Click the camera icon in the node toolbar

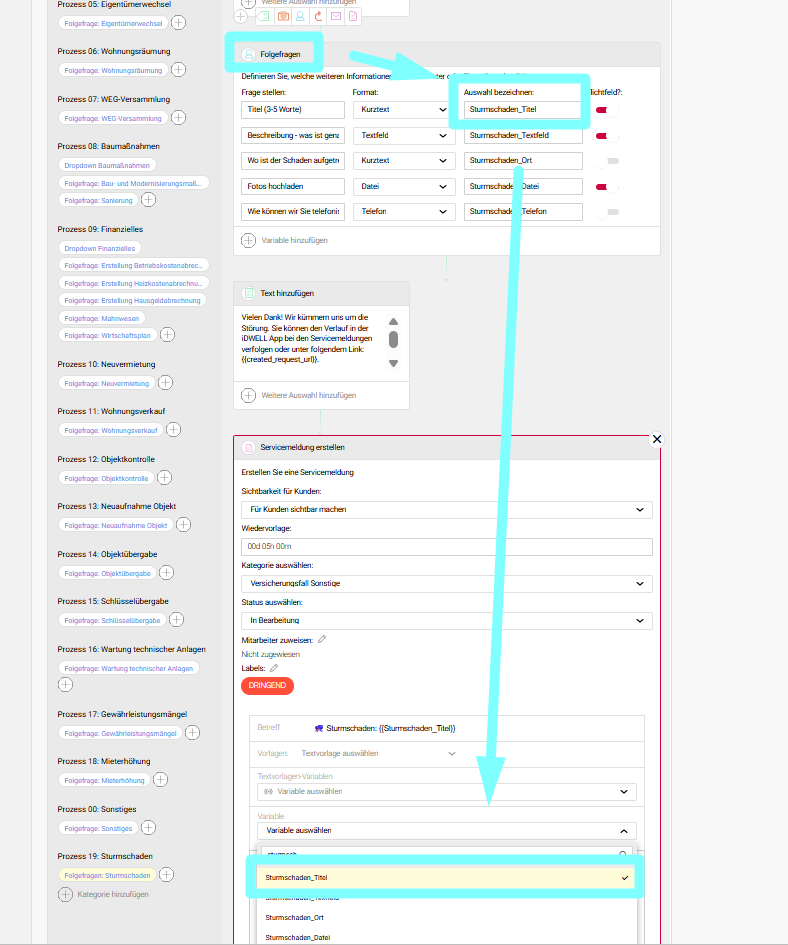coord(283,16)
